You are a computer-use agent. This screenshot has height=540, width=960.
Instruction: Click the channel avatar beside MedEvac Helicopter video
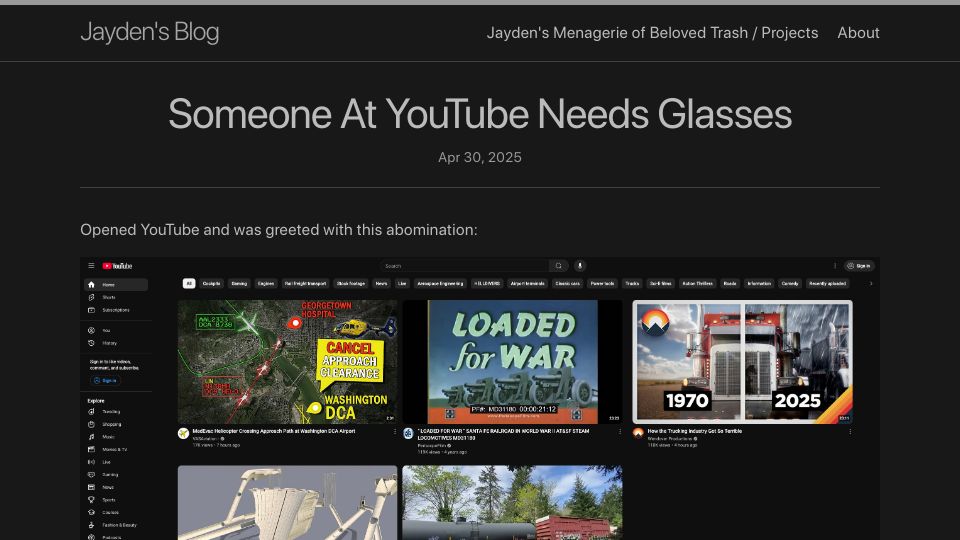(x=183, y=433)
